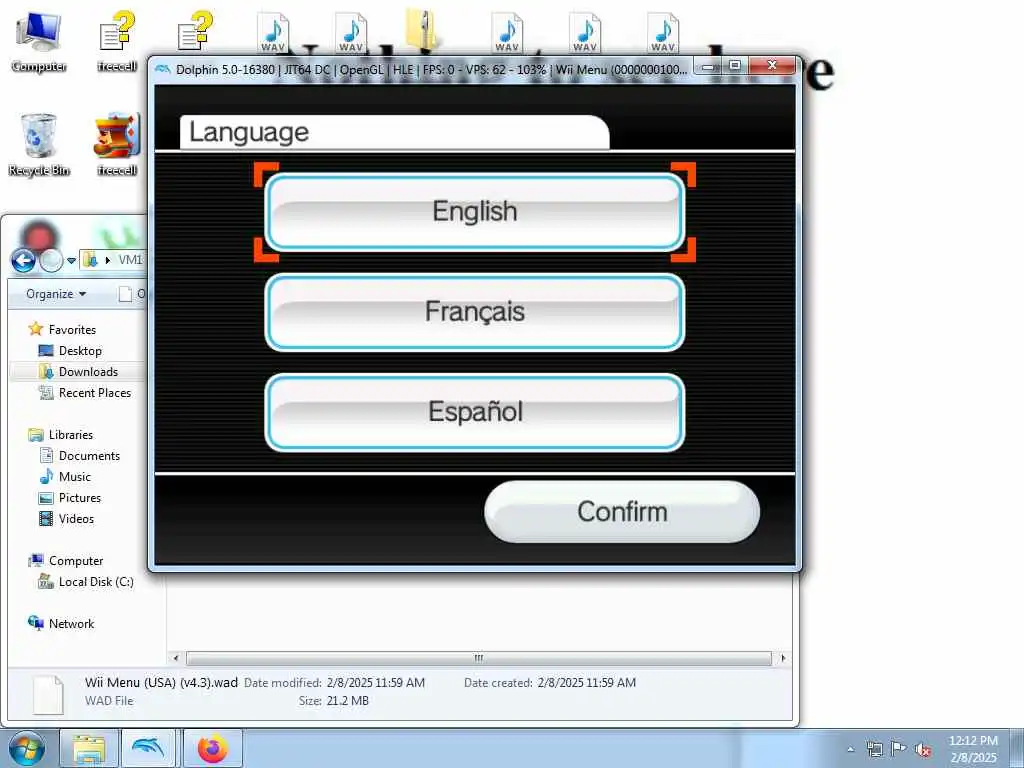Open Downloads in Explorer sidebar
This screenshot has width=1024, height=768.
[78, 372]
